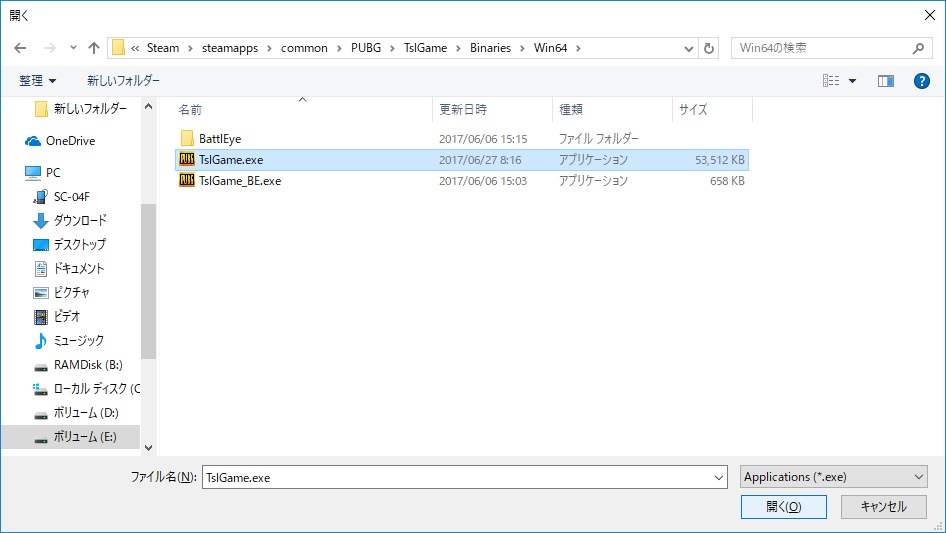Open ピクチャ in the sidebar
Screen dimensions: 946x533
click(72, 293)
